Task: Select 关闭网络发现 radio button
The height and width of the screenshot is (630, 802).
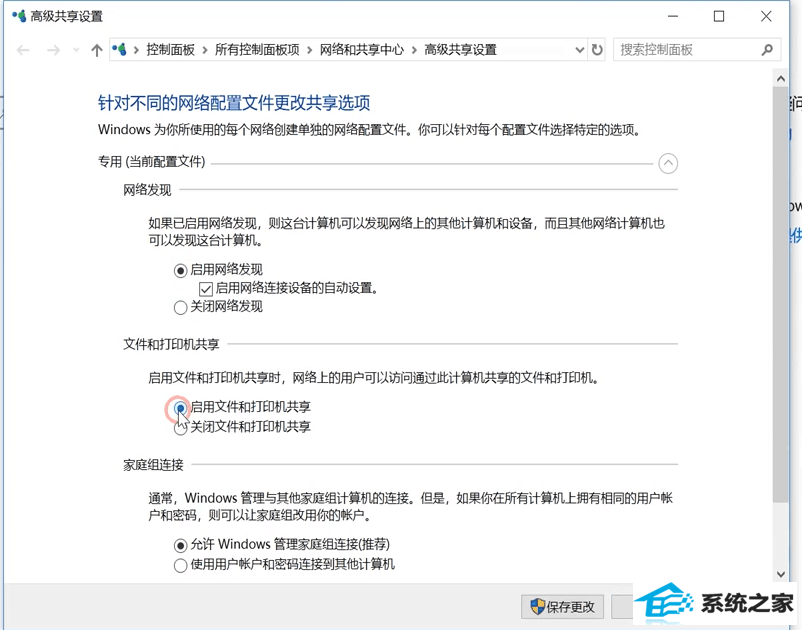Action: point(180,307)
